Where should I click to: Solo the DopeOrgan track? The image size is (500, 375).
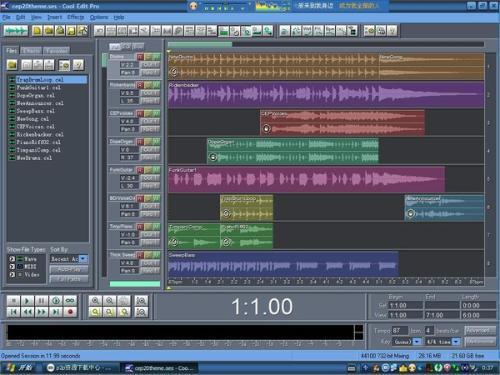point(148,142)
